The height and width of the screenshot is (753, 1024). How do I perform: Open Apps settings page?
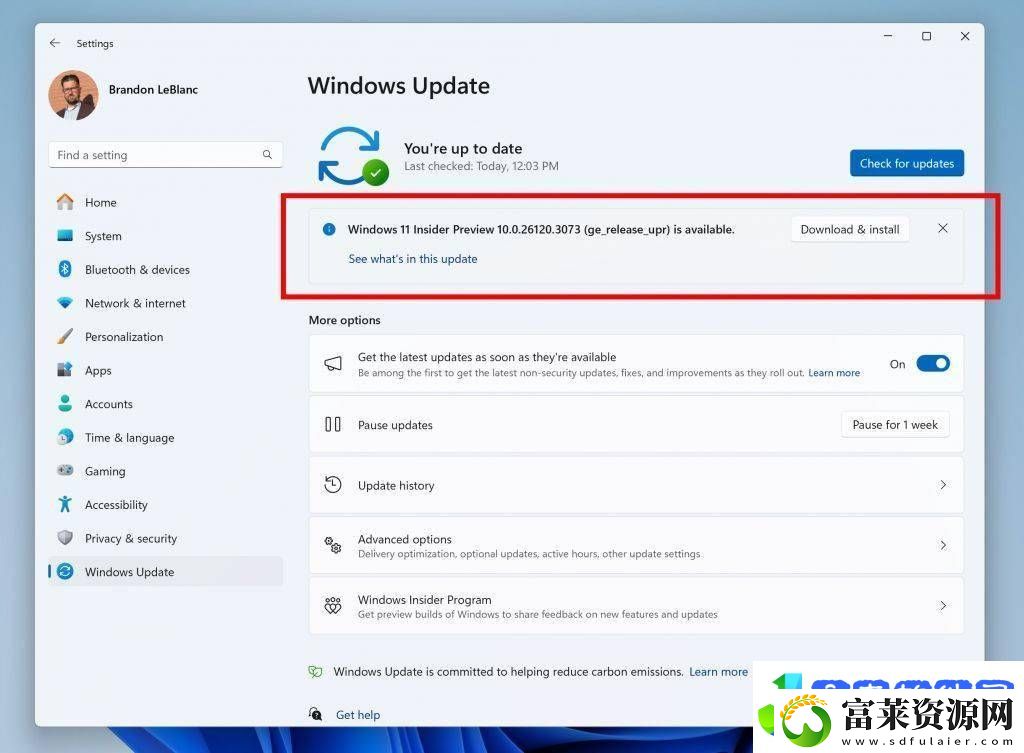(165, 370)
